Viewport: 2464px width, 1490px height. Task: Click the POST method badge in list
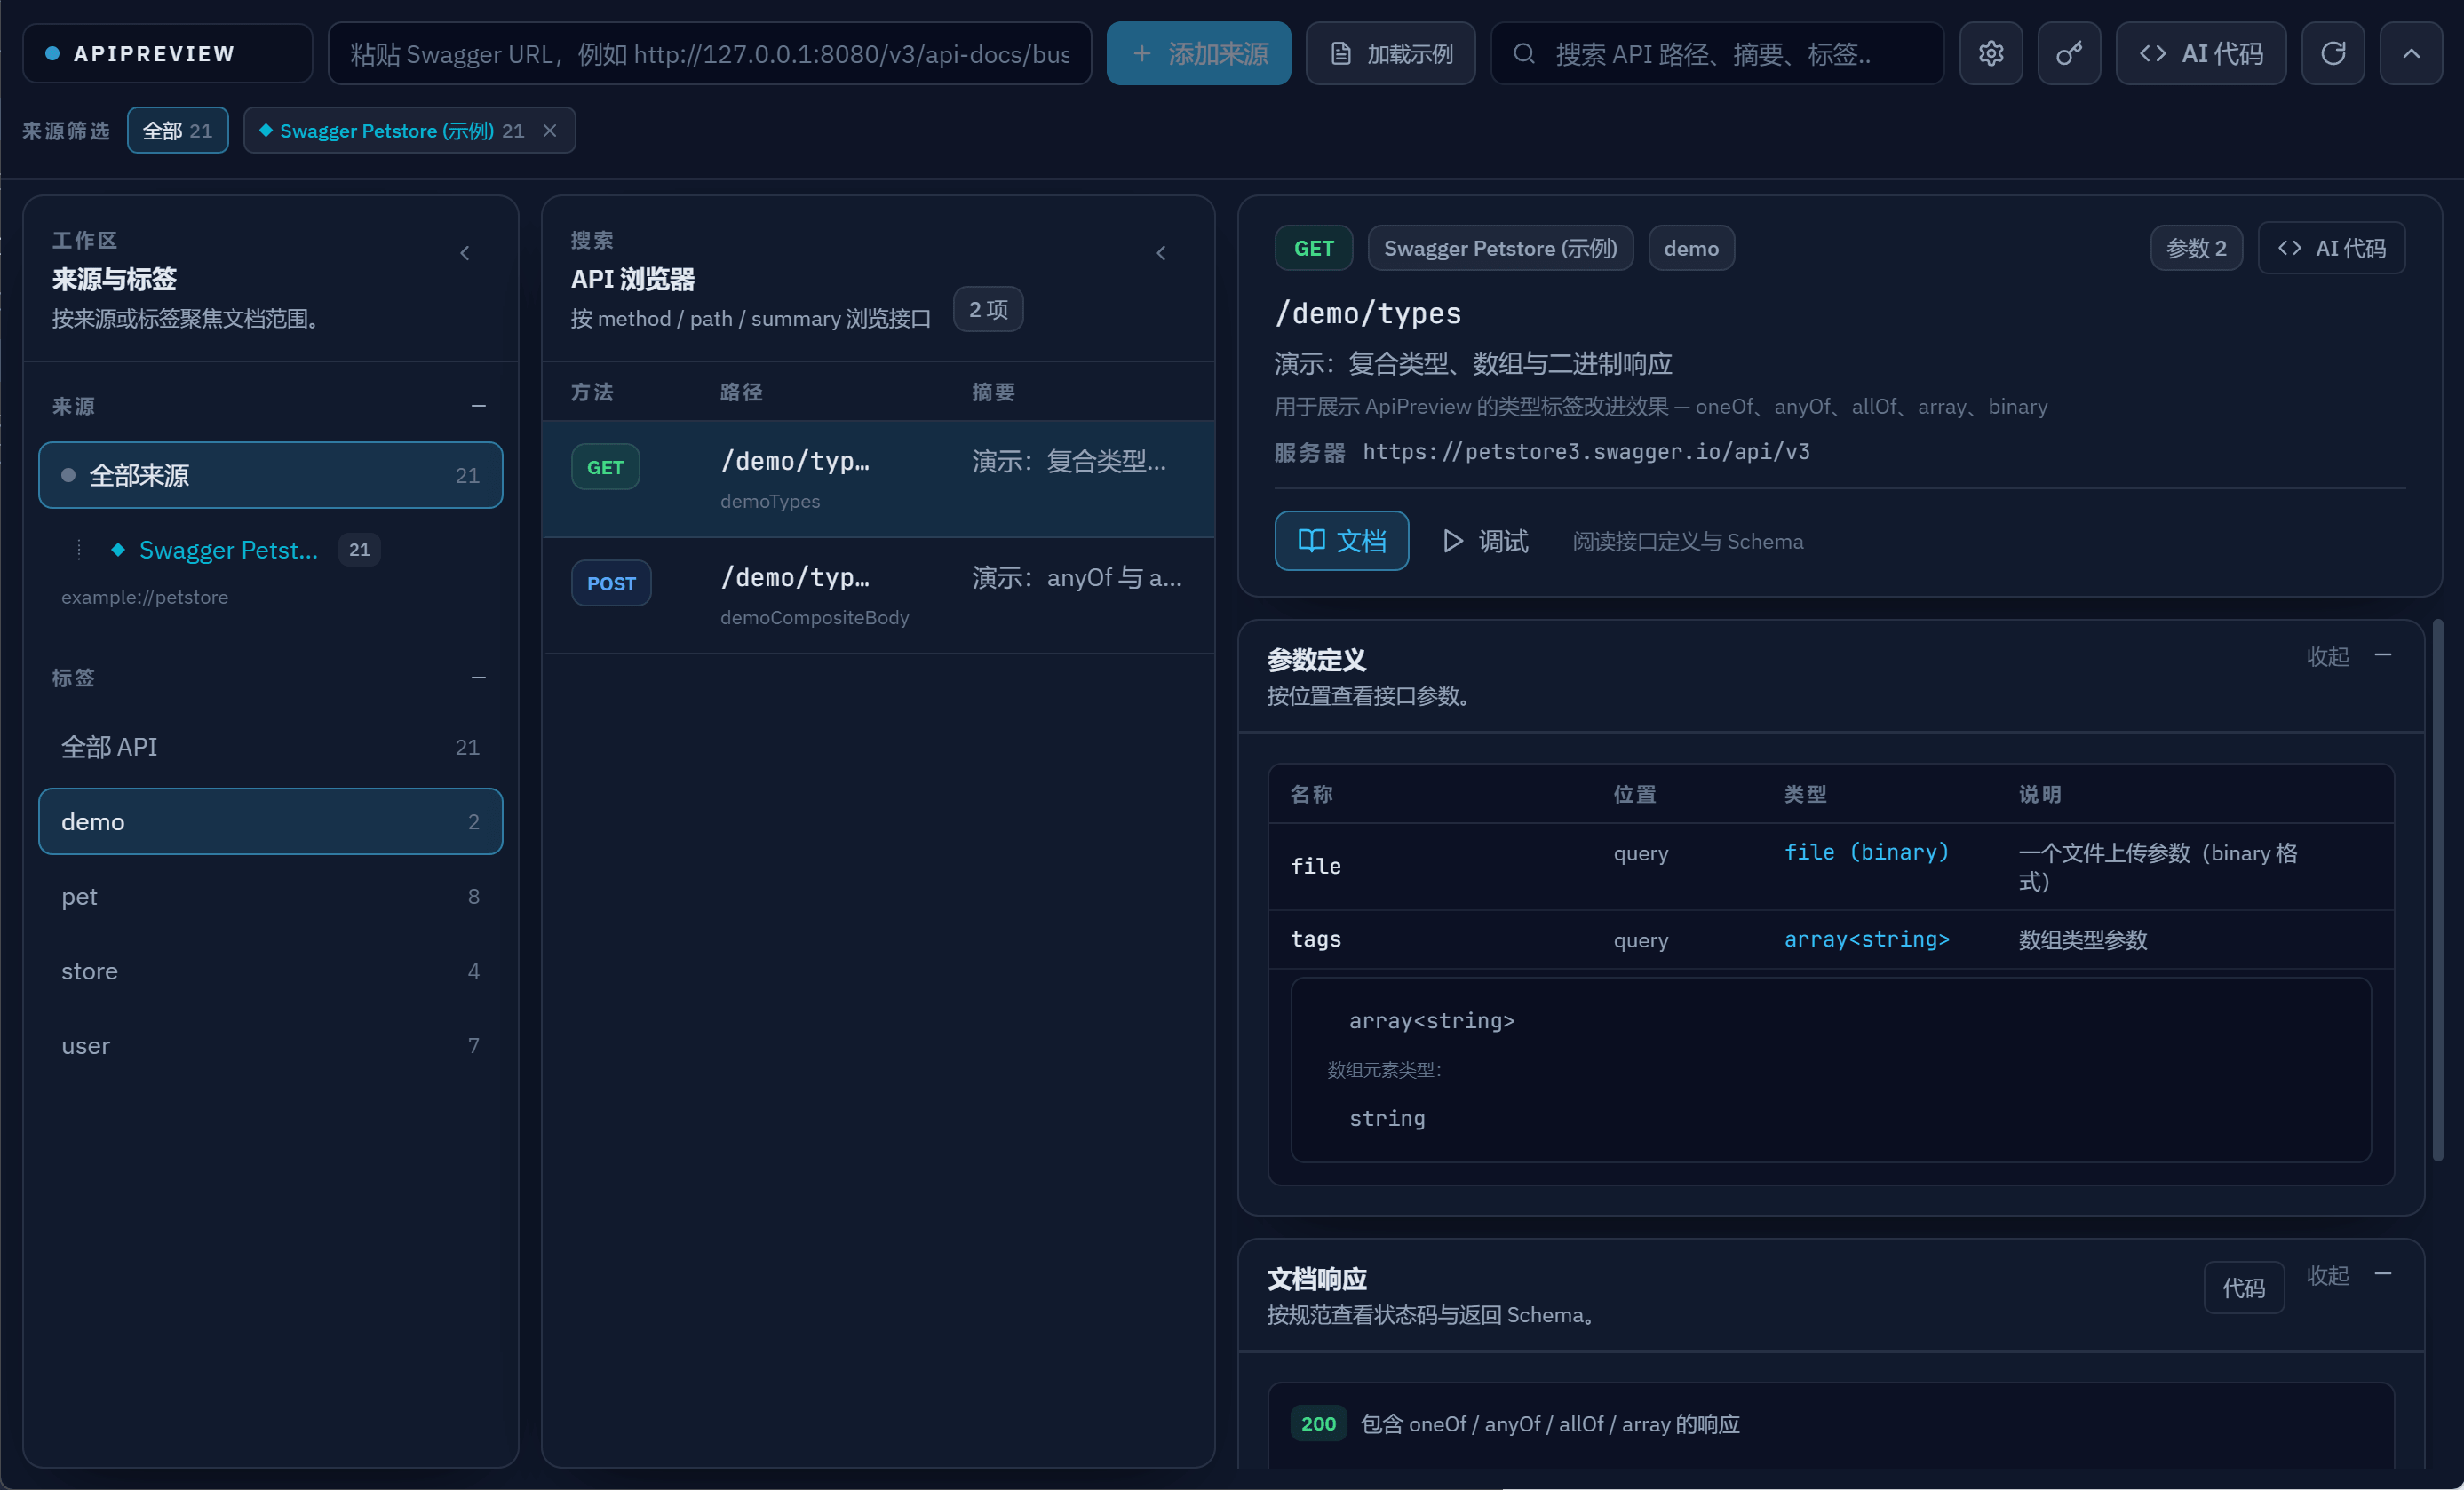(611, 583)
